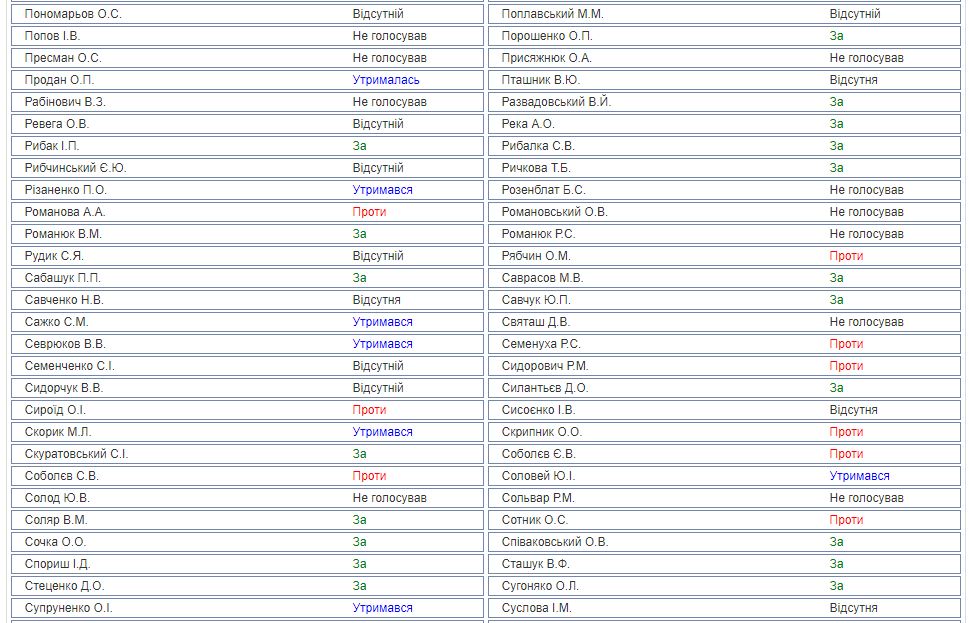
Task: Click the 'Утримався' vote for Соловей Ю.І.
Action: pyautogui.click(x=859, y=476)
